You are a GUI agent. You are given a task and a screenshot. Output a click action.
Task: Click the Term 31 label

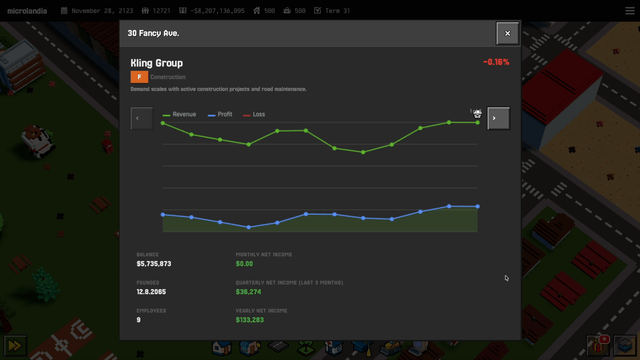click(x=338, y=11)
